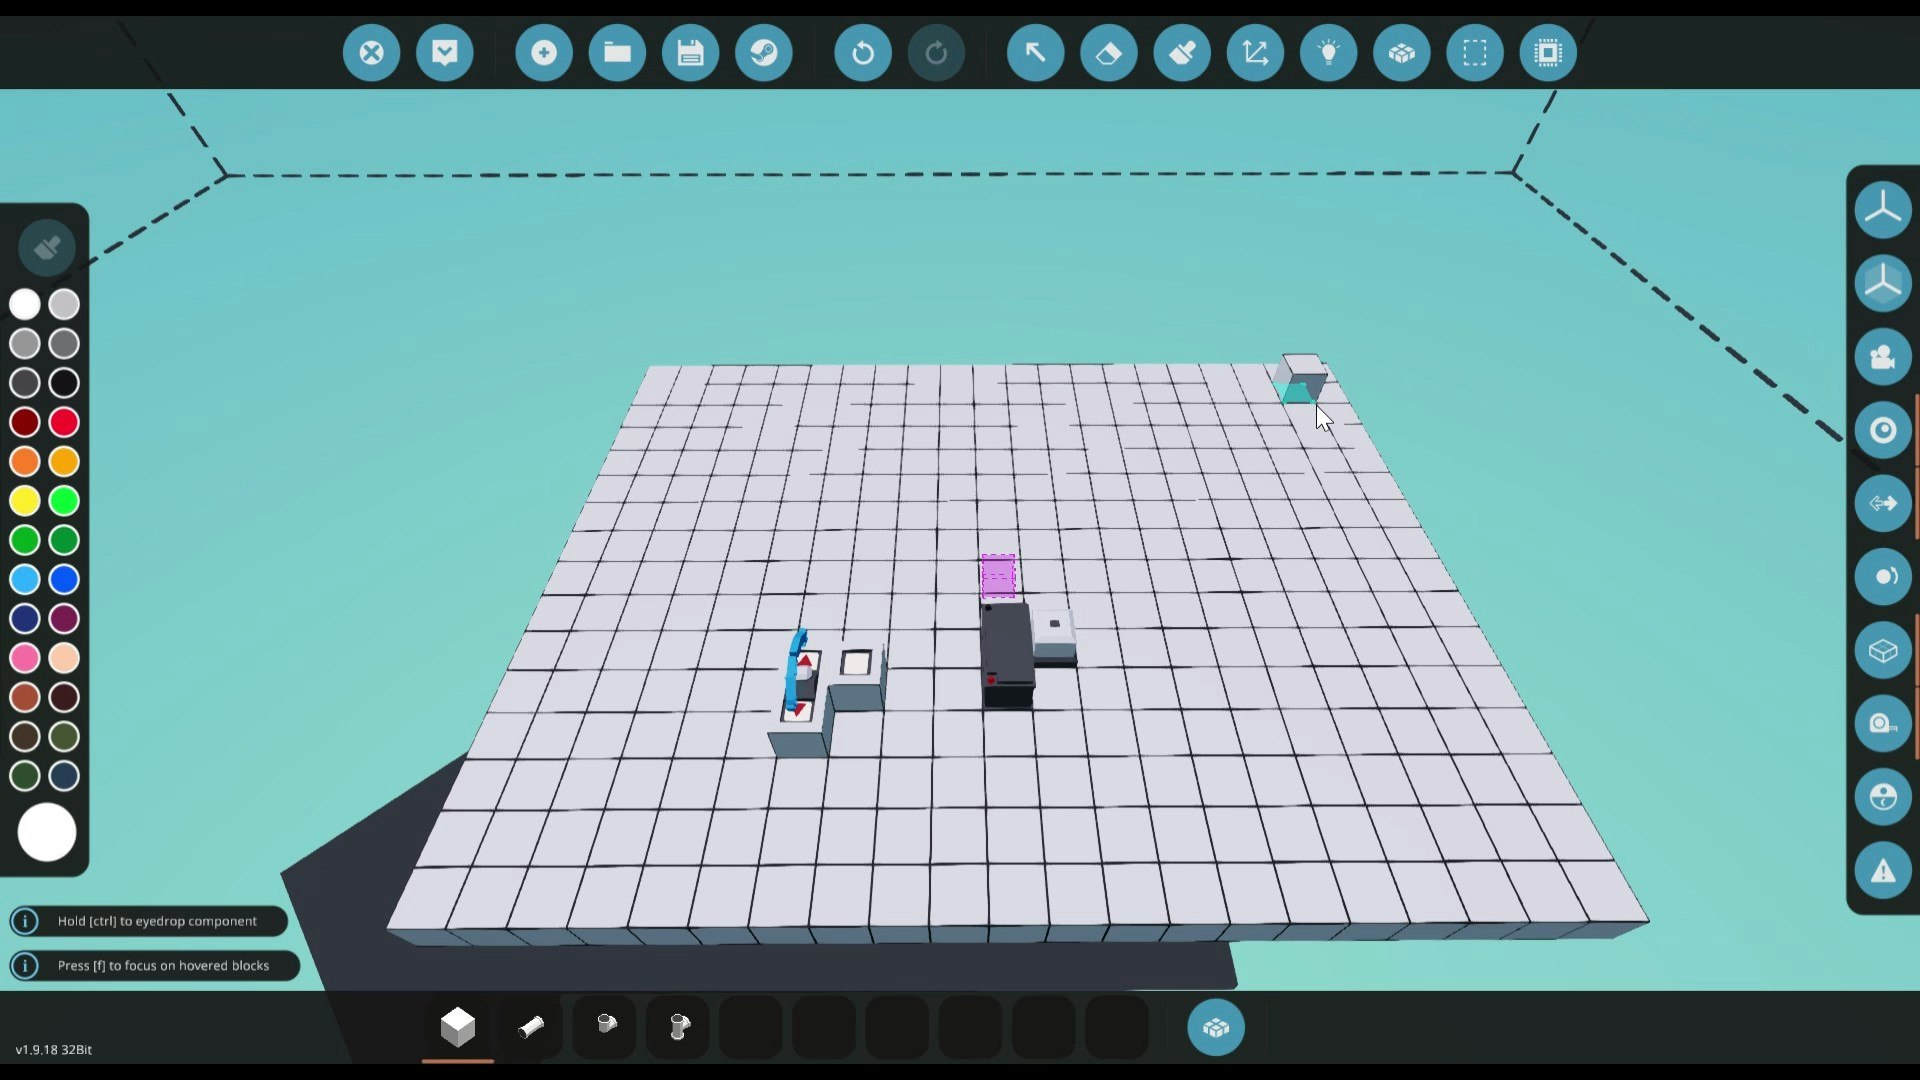Viewport: 1920px width, 1080px height.
Task: Toggle the first axis gizmo view button
Action: (1883, 210)
